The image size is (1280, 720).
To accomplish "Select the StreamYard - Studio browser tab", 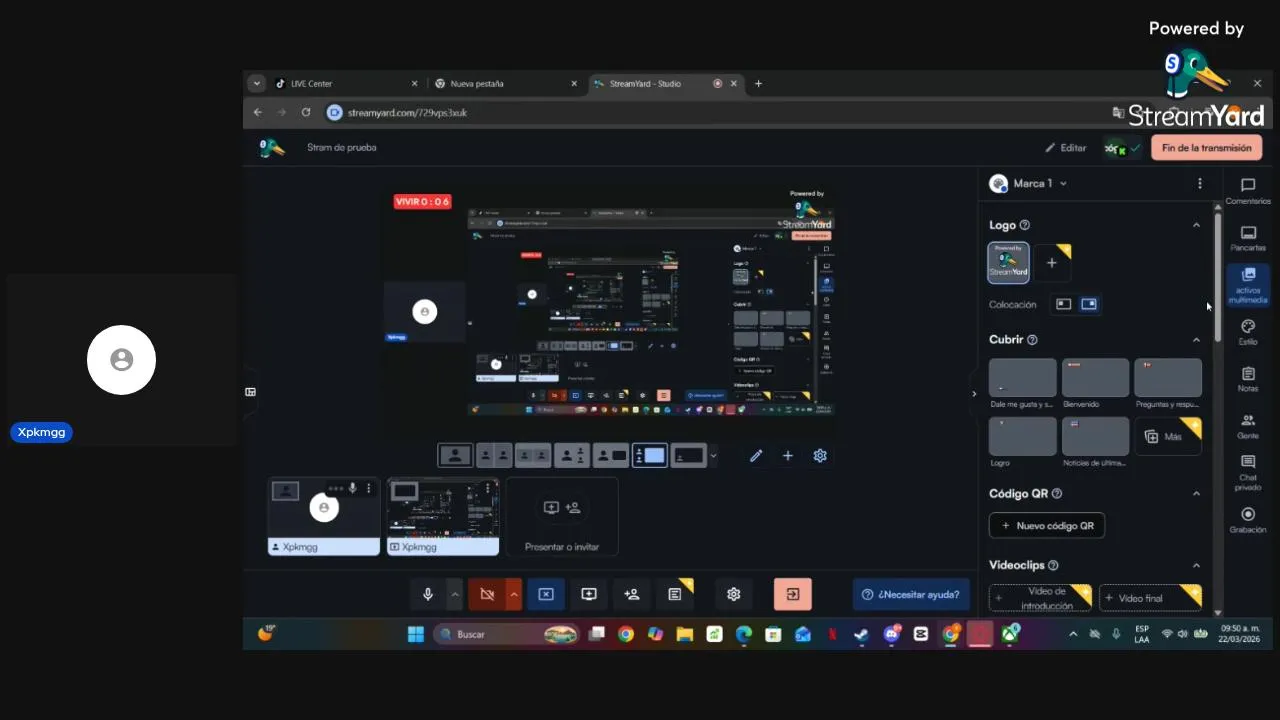I will tap(665, 84).
